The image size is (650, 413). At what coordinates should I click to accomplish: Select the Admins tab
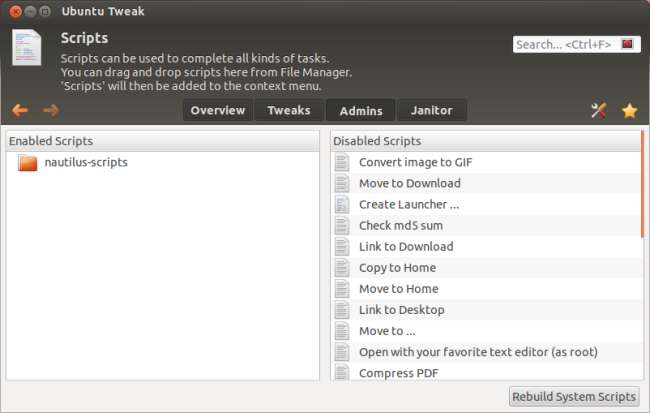[361, 110]
